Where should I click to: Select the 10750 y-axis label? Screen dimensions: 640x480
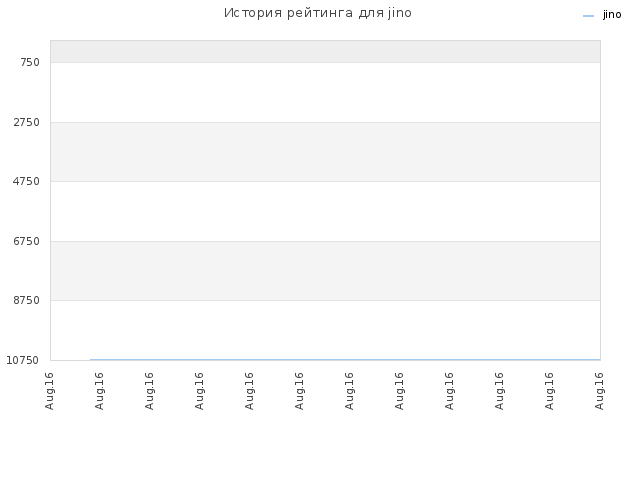click(23, 360)
